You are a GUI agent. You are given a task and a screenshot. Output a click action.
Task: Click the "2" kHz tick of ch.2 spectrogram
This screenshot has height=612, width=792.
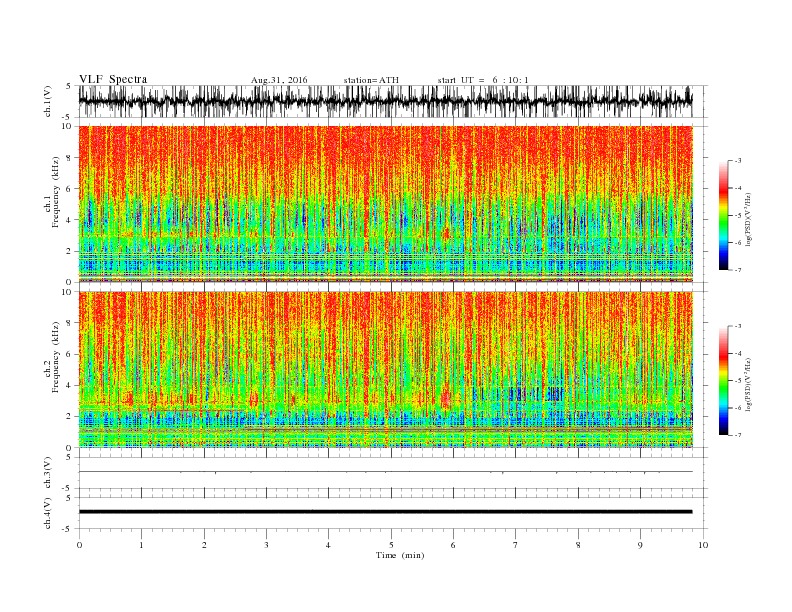click(x=70, y=417)
